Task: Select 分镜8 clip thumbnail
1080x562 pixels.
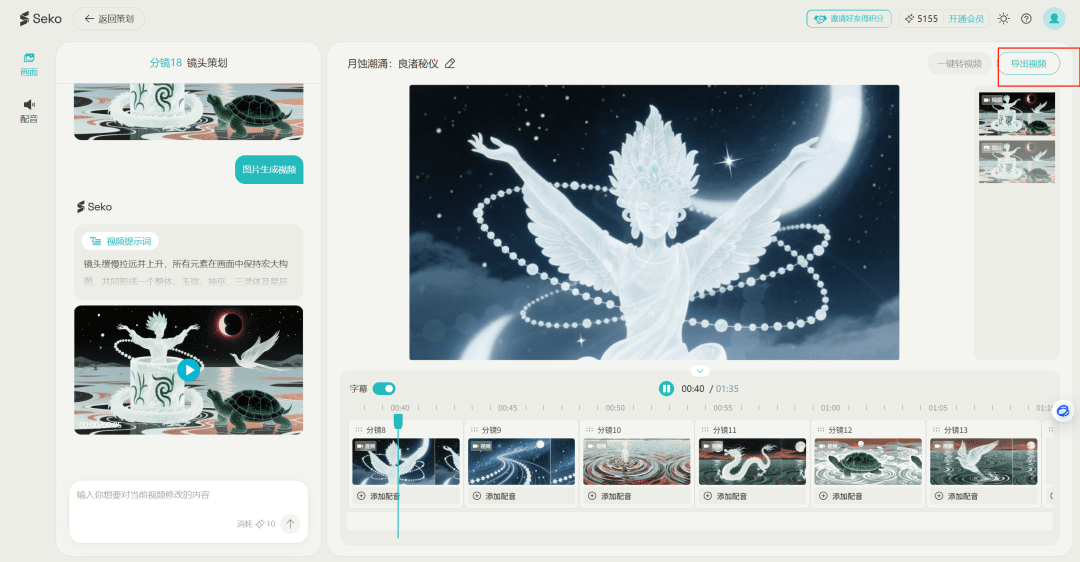Action: (x=406, y=461)
